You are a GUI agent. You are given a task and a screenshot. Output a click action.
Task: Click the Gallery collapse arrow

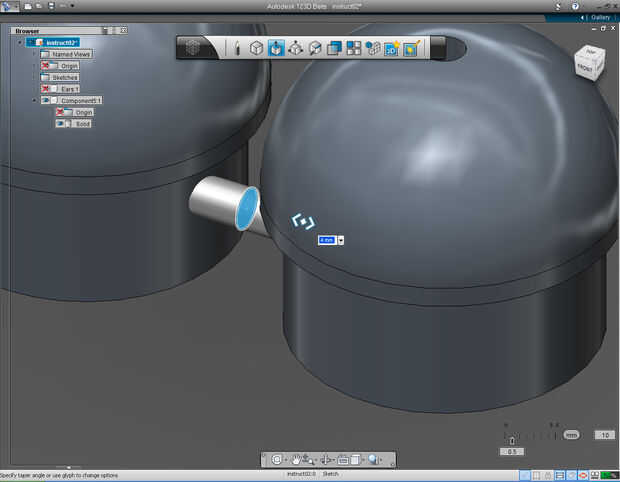tap(582, 17)
